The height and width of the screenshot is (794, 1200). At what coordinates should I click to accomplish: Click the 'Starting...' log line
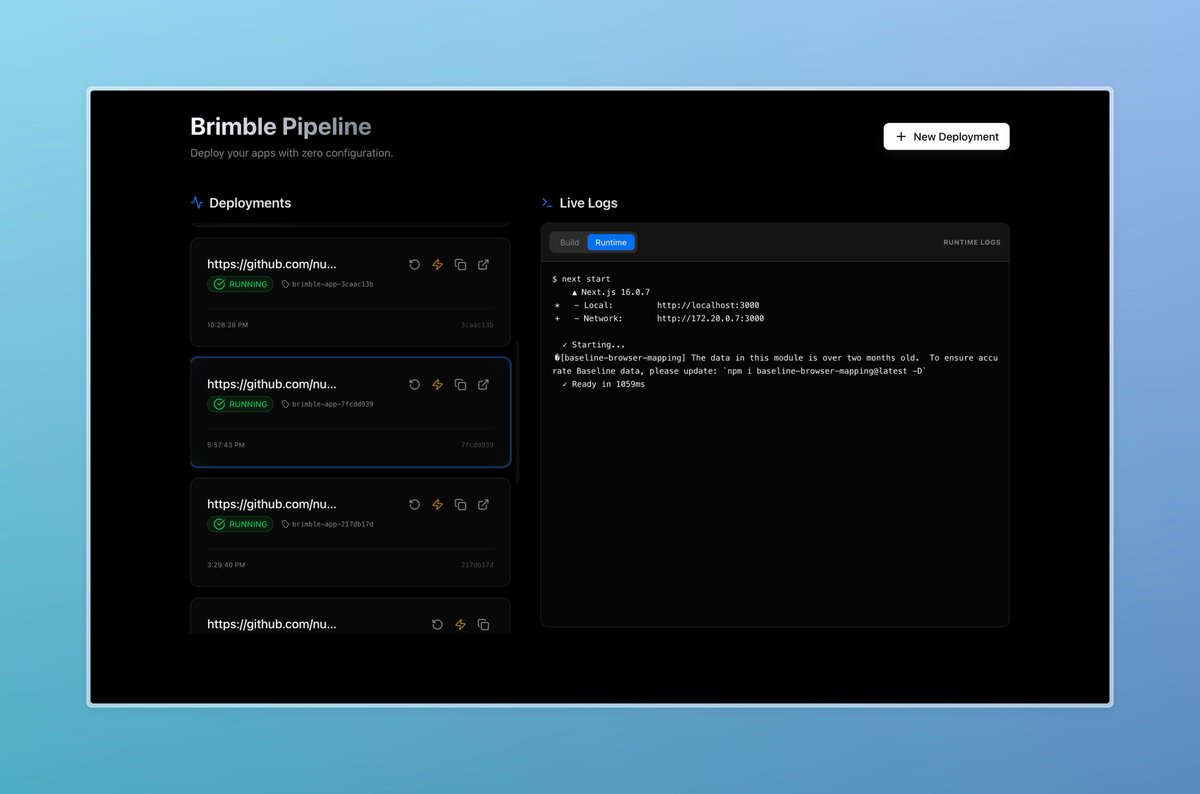[593, 345]
